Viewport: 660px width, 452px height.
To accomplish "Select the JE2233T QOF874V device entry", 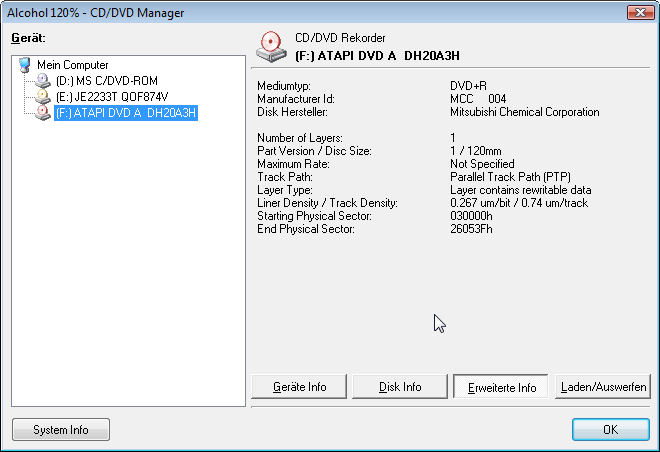I will pyautogui.click(x=105, y=97).
